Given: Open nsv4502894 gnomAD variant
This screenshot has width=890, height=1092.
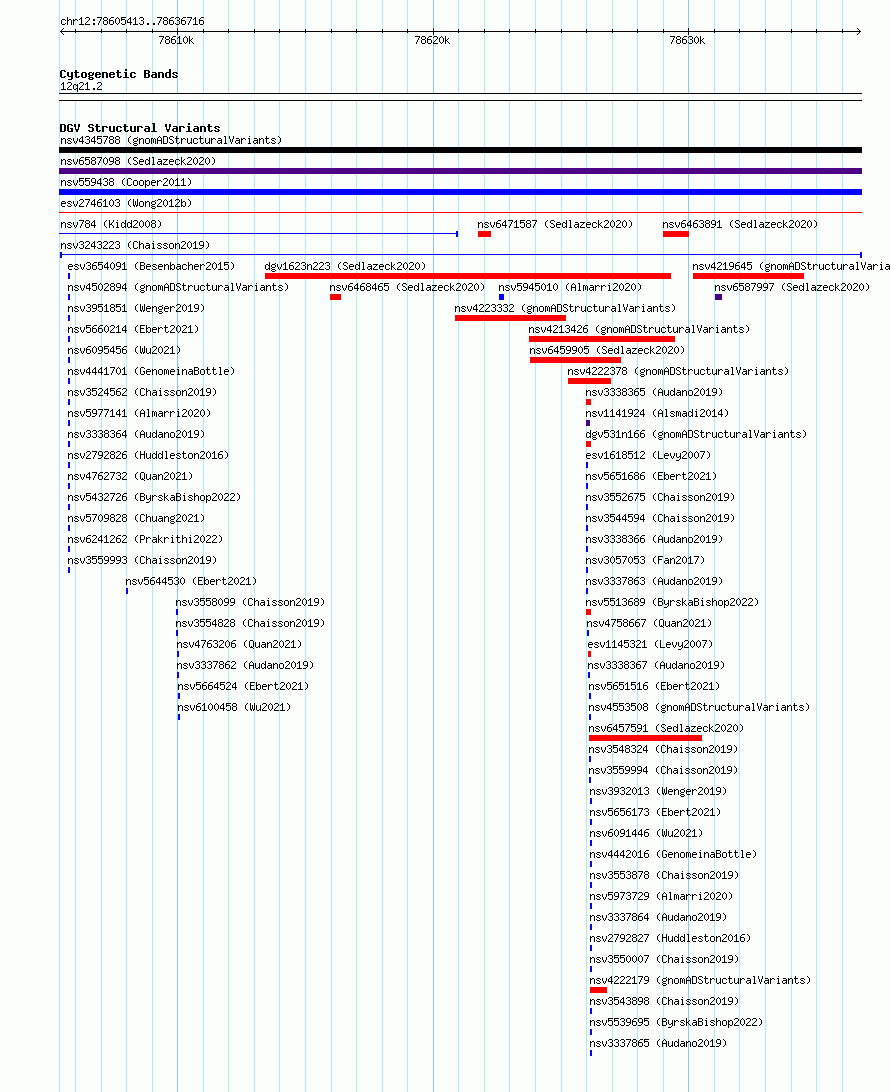Looking at the screenshot, I should click(178, 286).
